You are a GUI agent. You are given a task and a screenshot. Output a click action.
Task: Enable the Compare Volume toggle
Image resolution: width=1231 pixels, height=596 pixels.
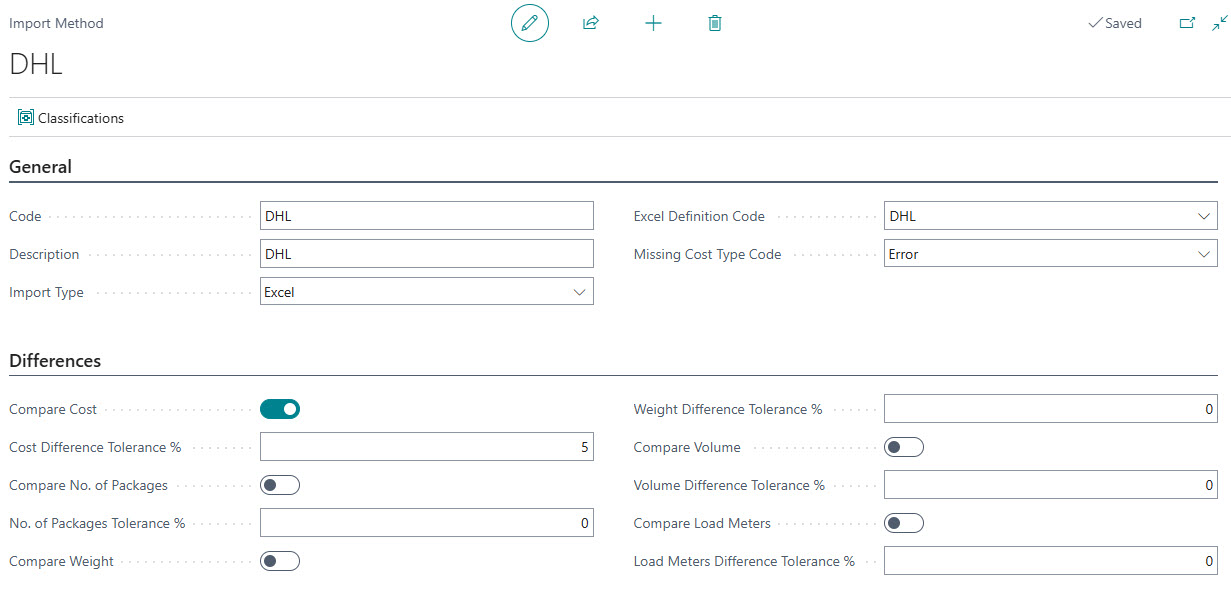(904, 447)
